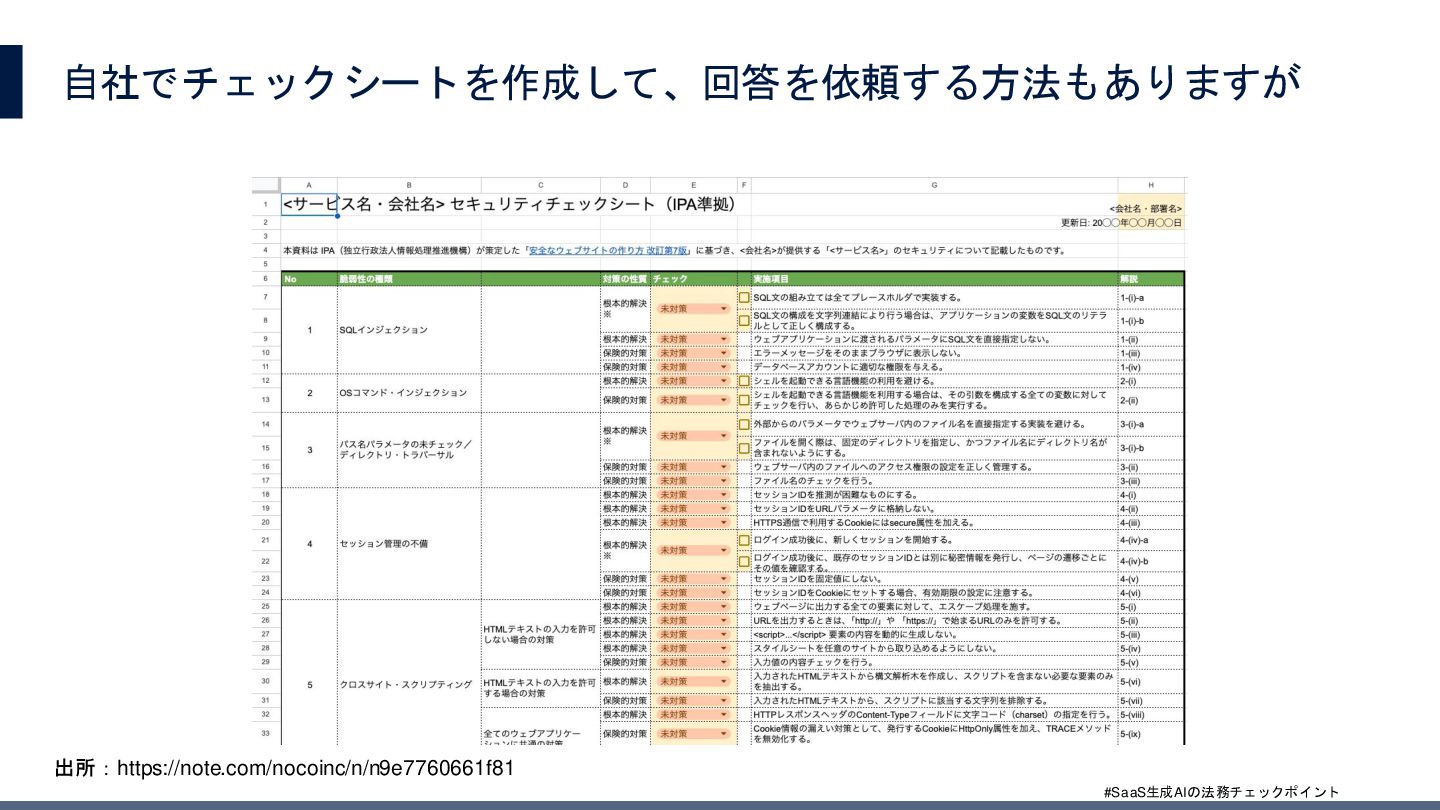Viewport: 1440px width, 810px height.
Task: Tick checkbox for SQL文の組み立ては全てプレースホルダで実装する
Action: [744, 297]
